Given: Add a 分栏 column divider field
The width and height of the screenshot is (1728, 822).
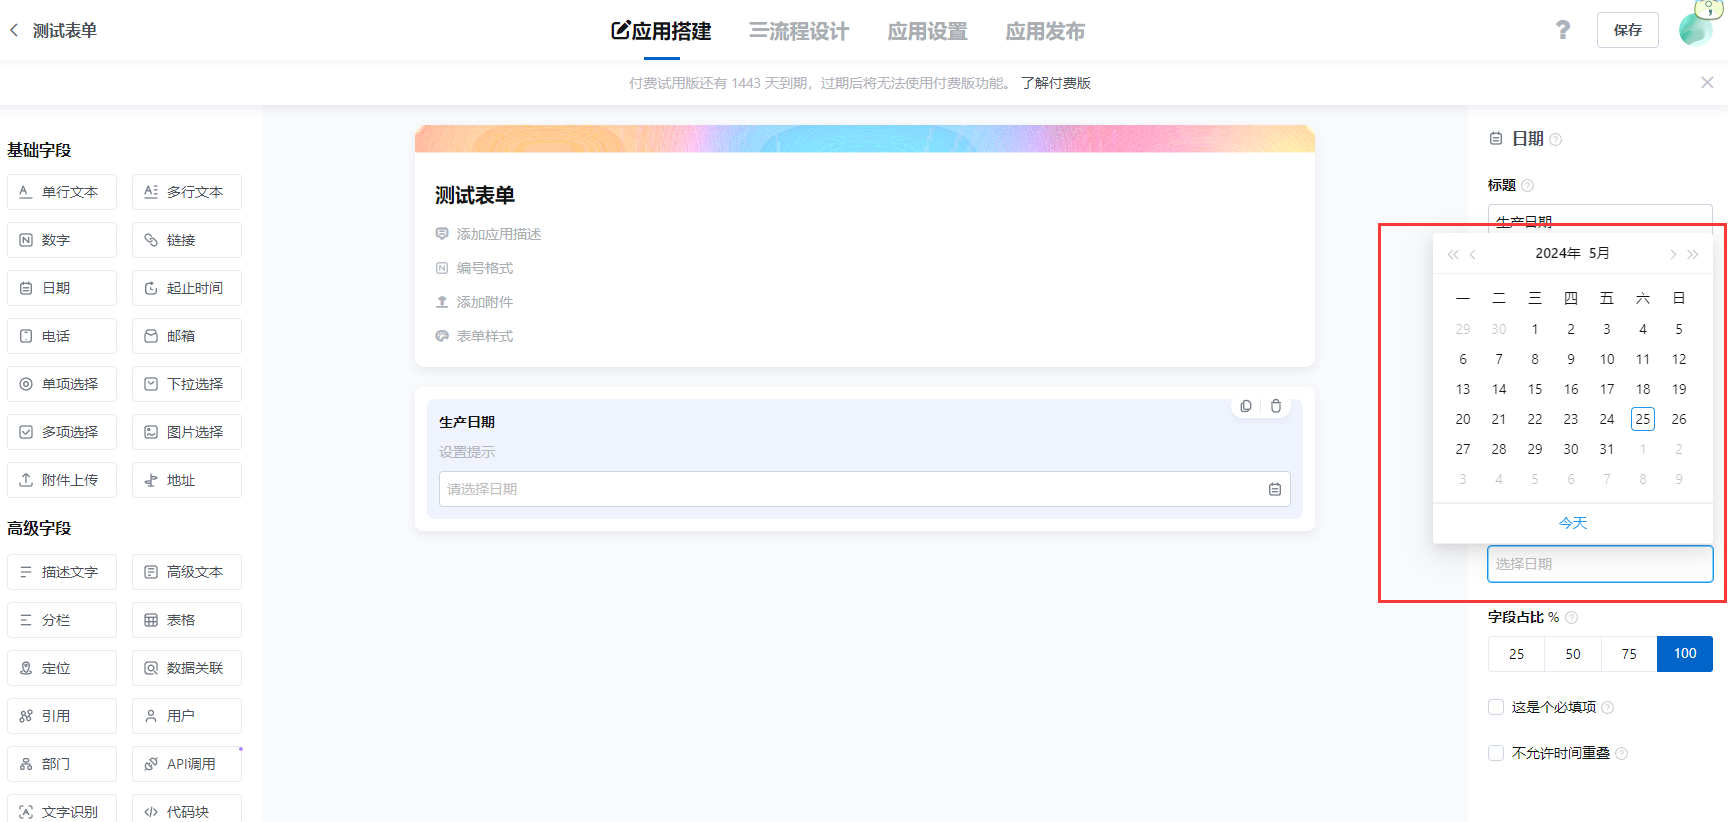Looking at the screenshot, I should (x=62, y=620).
